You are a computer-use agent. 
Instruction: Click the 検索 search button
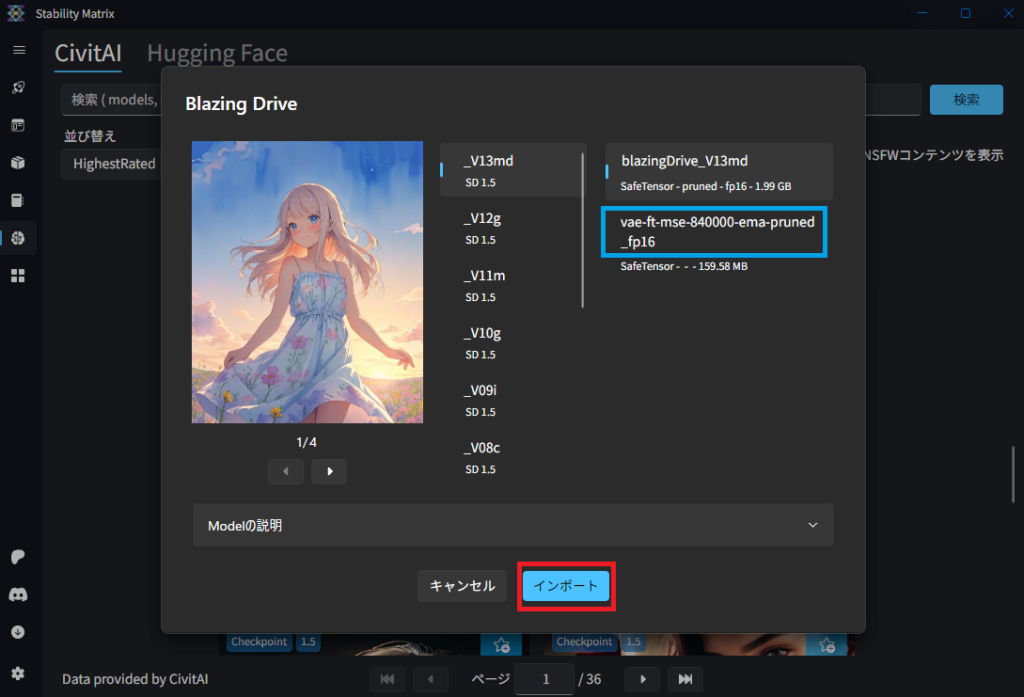coord(967,99)
